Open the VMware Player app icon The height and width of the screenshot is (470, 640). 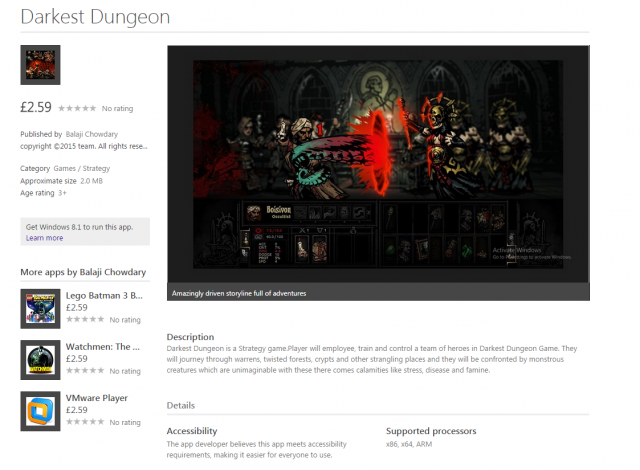pos(40,411)
